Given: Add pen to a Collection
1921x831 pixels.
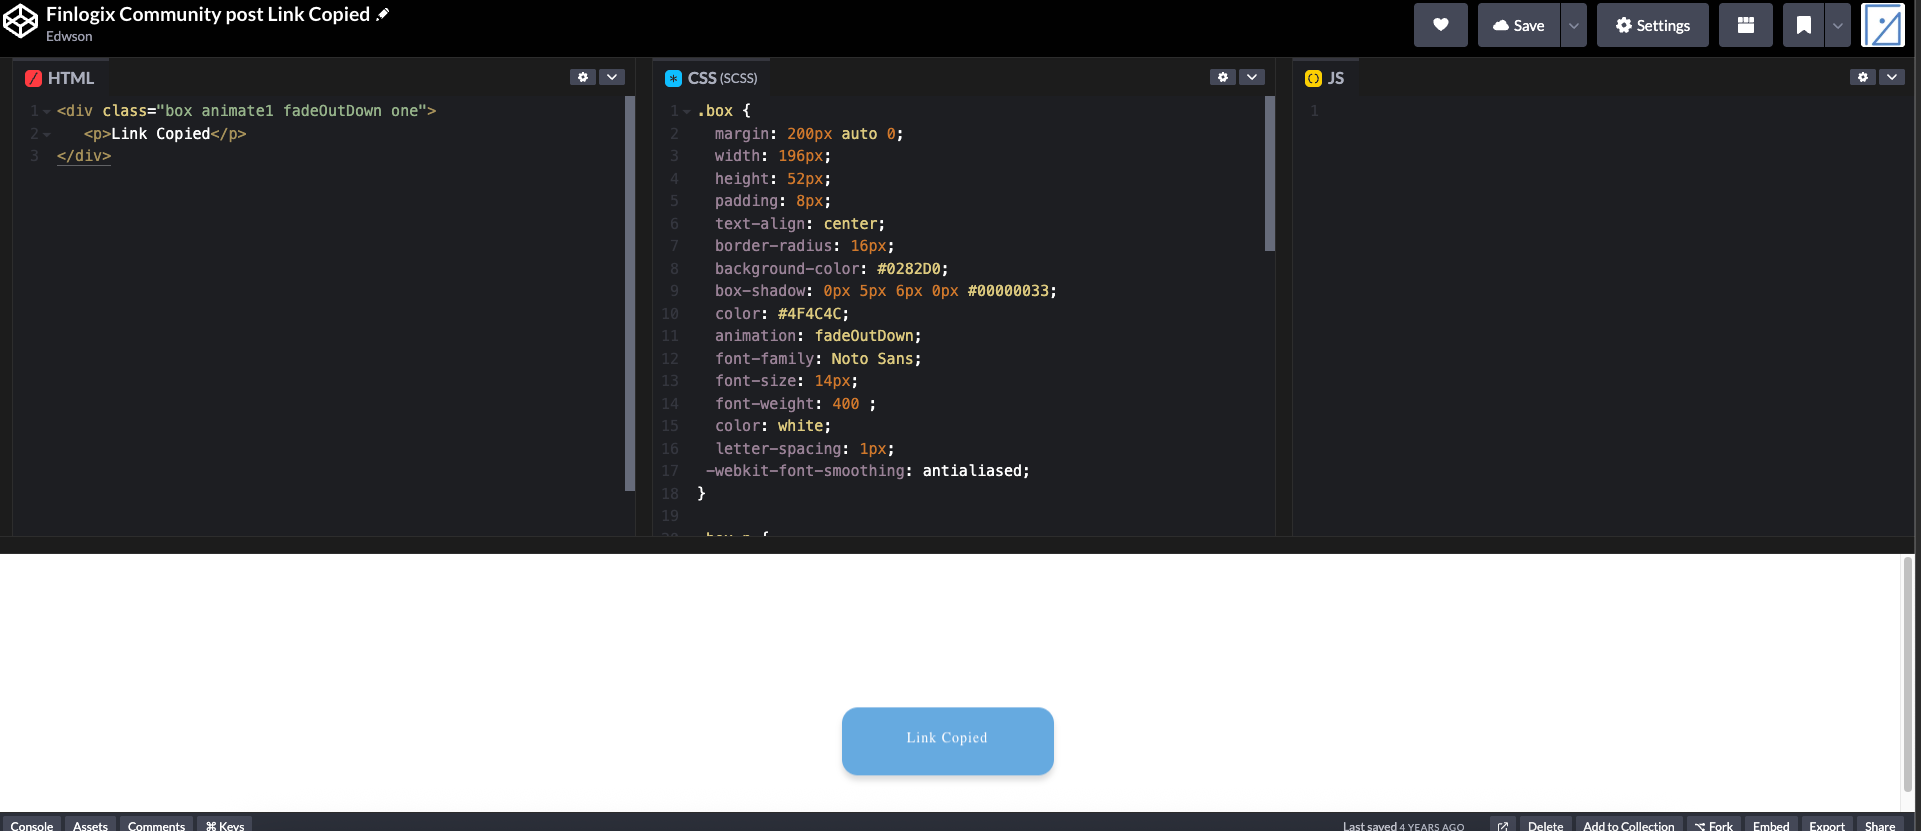Looking at the screenshot, I should (x=1628, y=825).
